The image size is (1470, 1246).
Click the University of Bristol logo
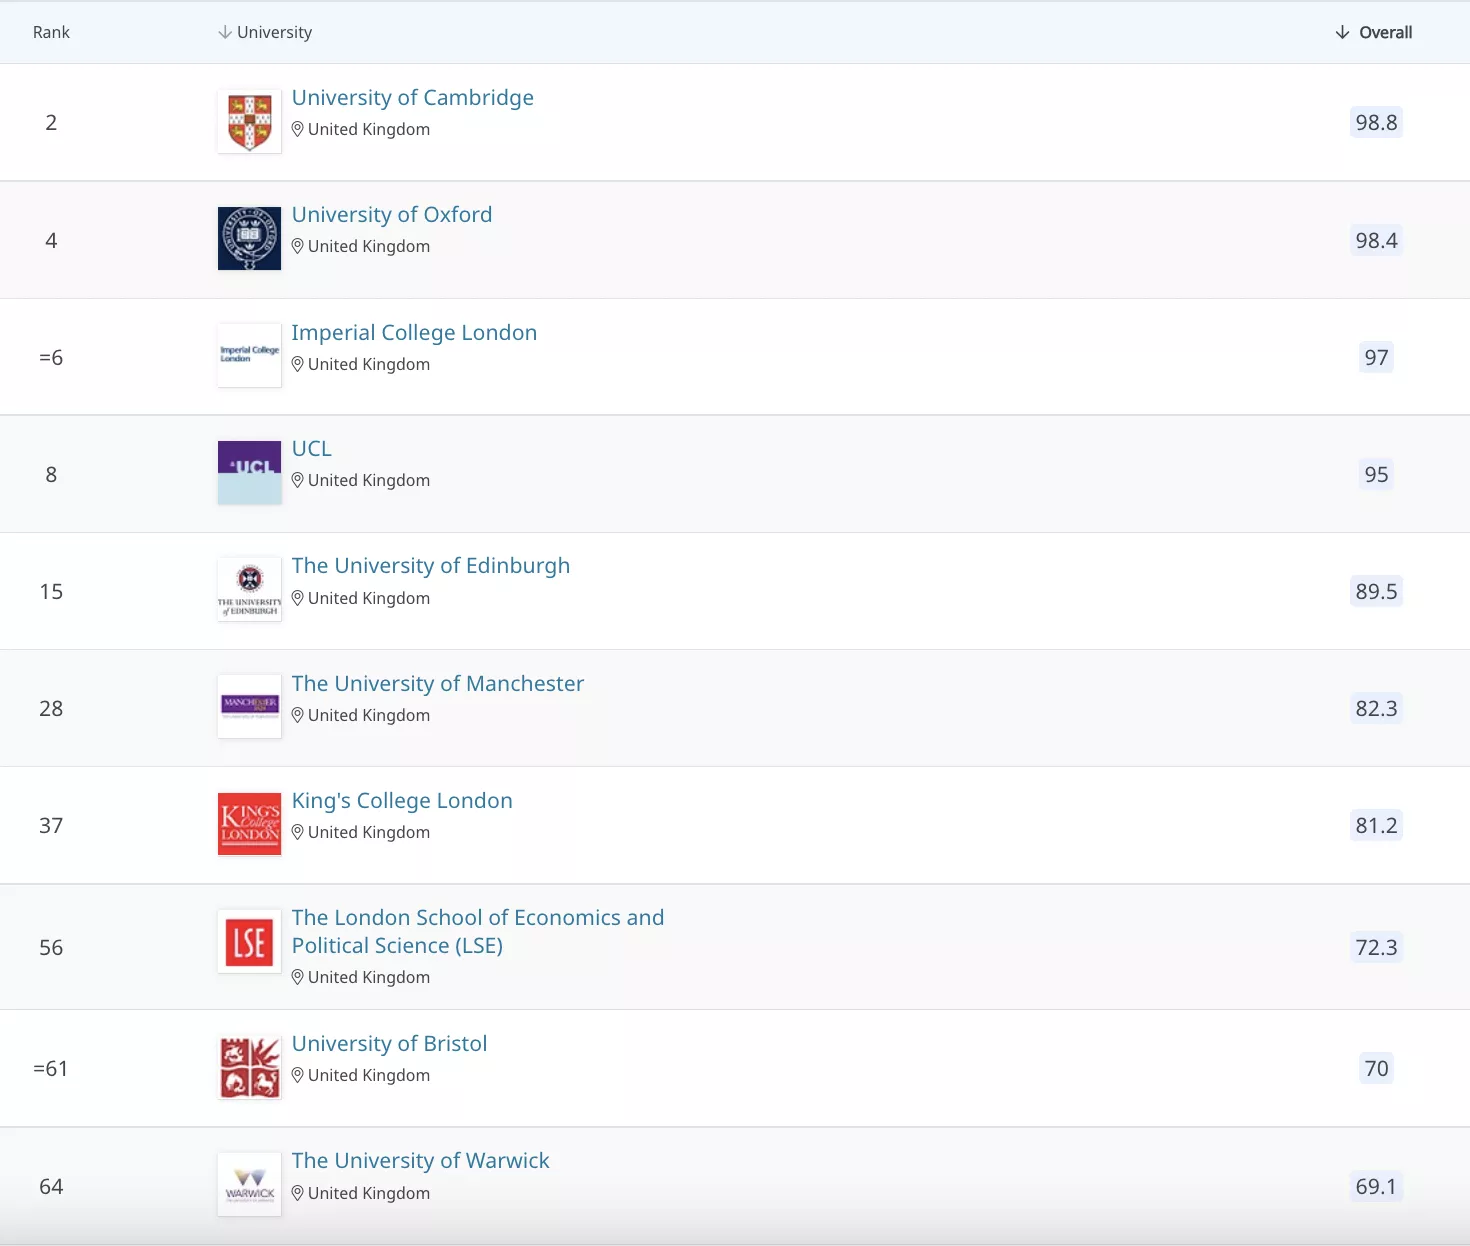click(249, 1067)
